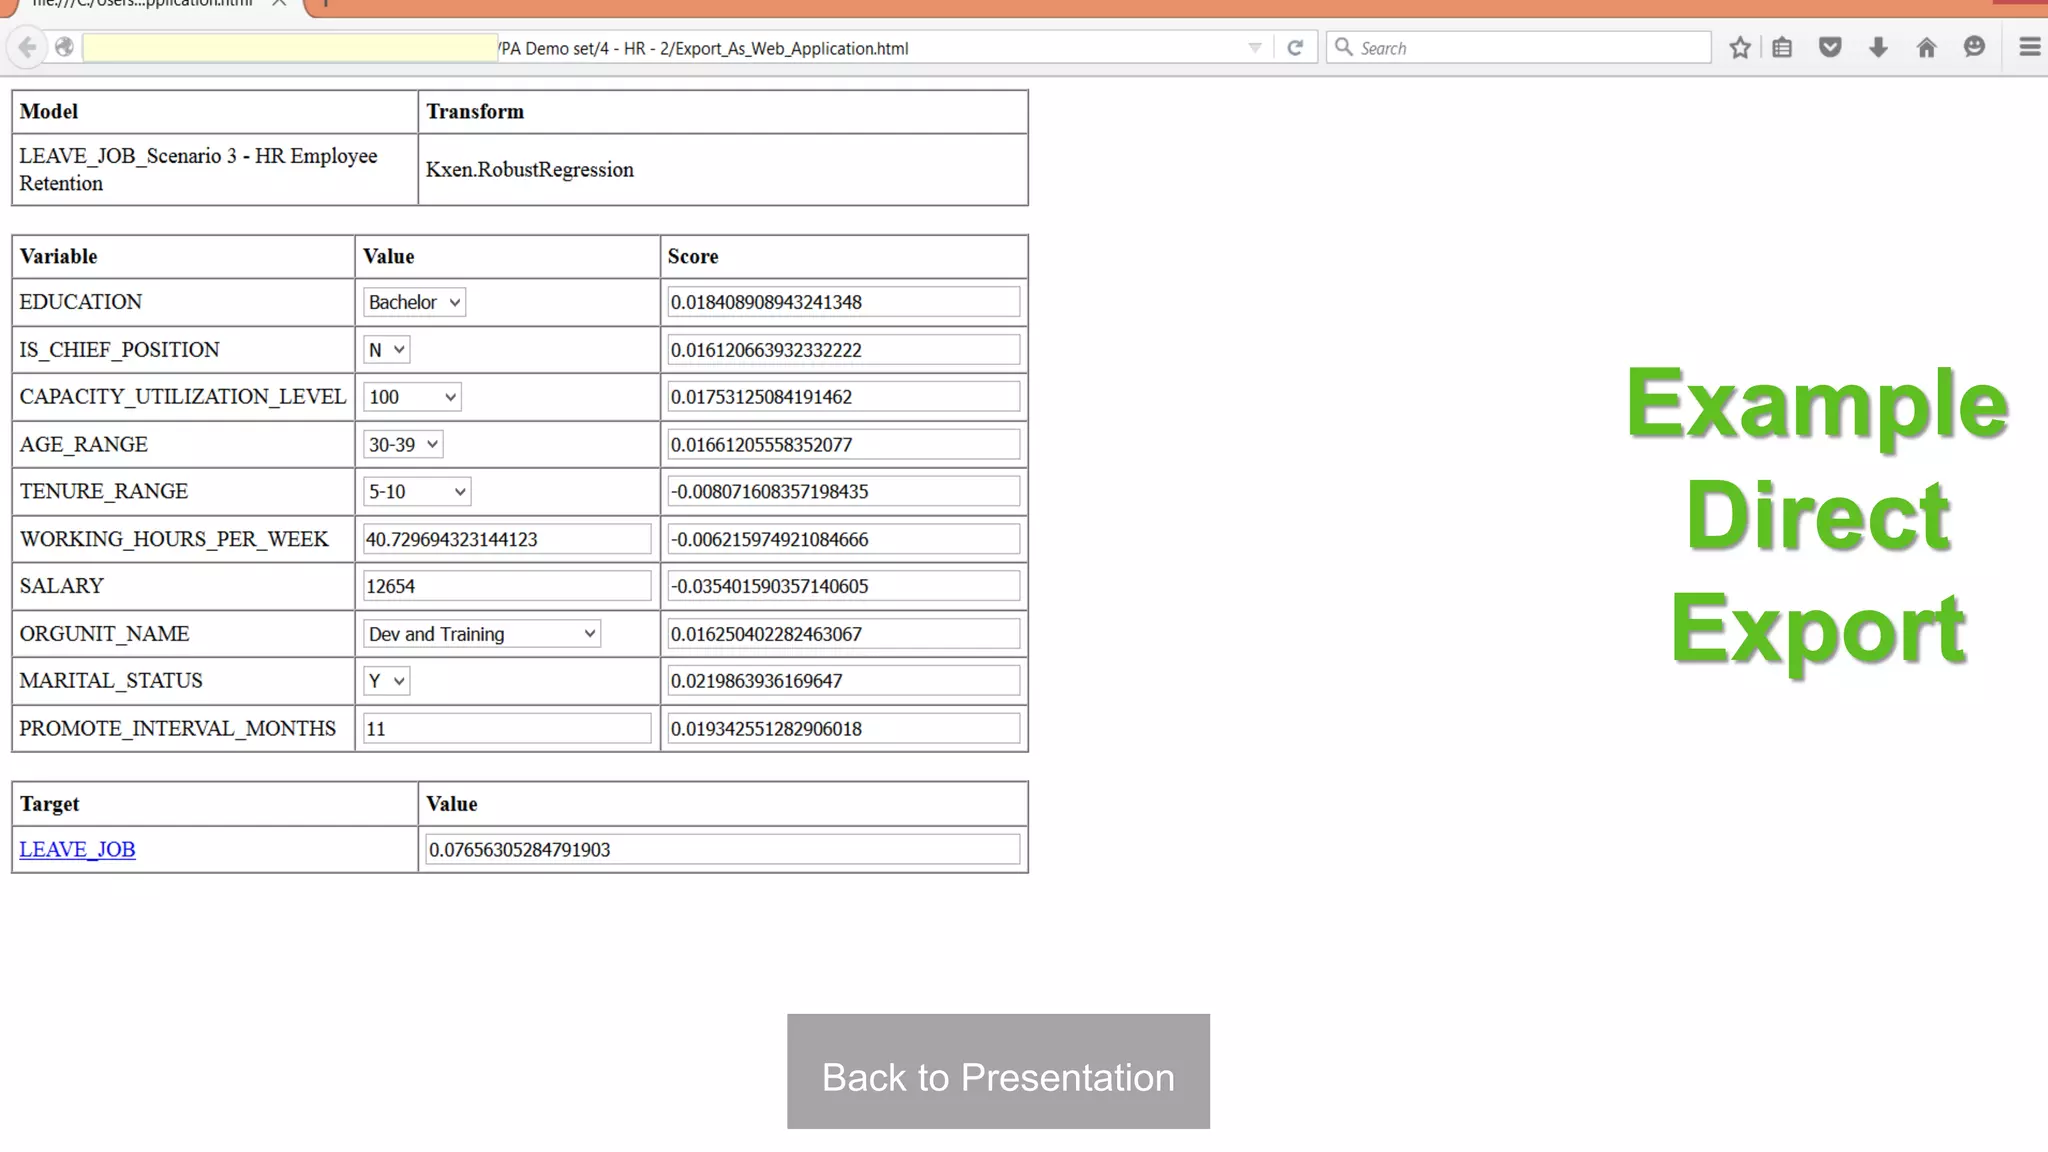2048x1152 pixels.
Task: Click the AGE_RANGE variable label
Action: click(x=84, y=445)
